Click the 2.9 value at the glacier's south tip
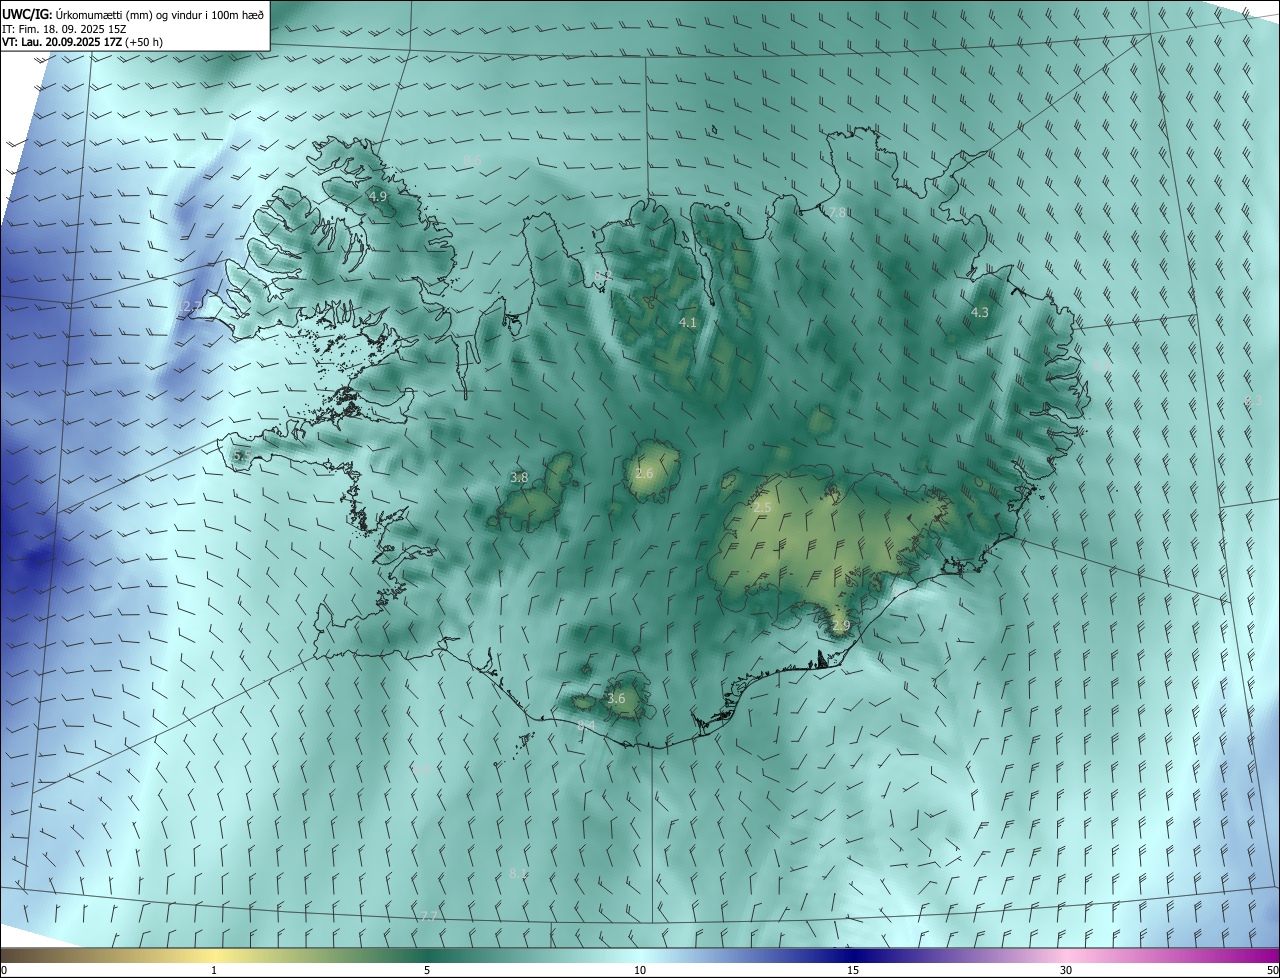The height and width of the screenshot is (978, 1280). [841, 626]
